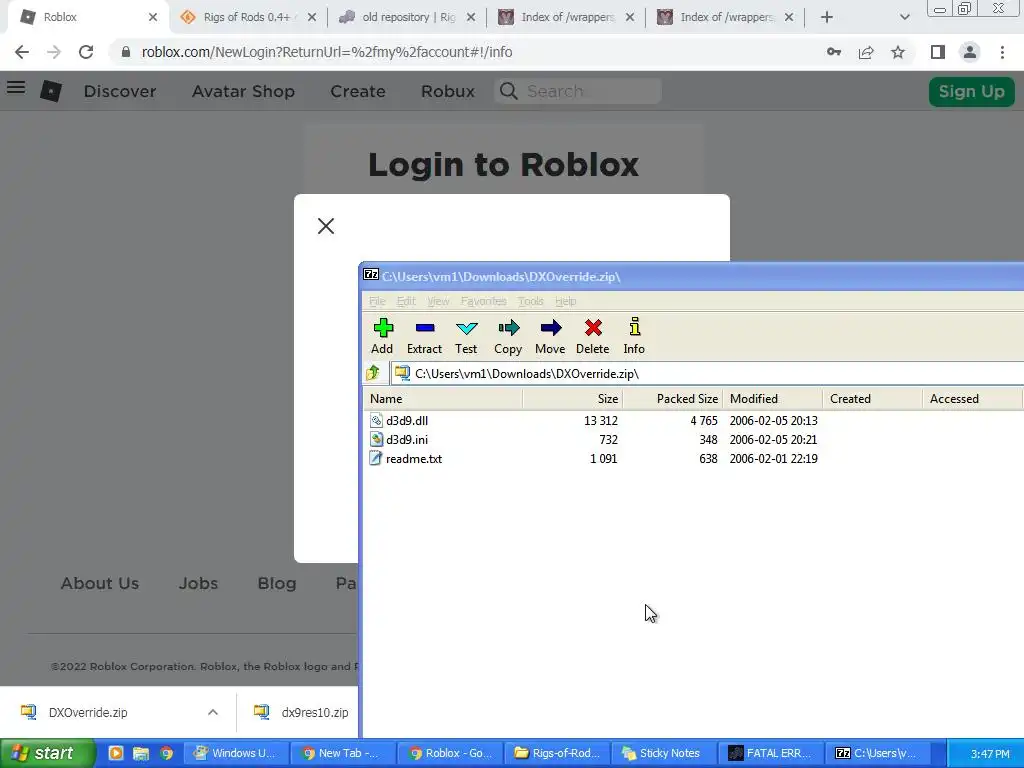Click the Windows start button
Viewport: 1024px width, 768px height.
pos(48,753)
